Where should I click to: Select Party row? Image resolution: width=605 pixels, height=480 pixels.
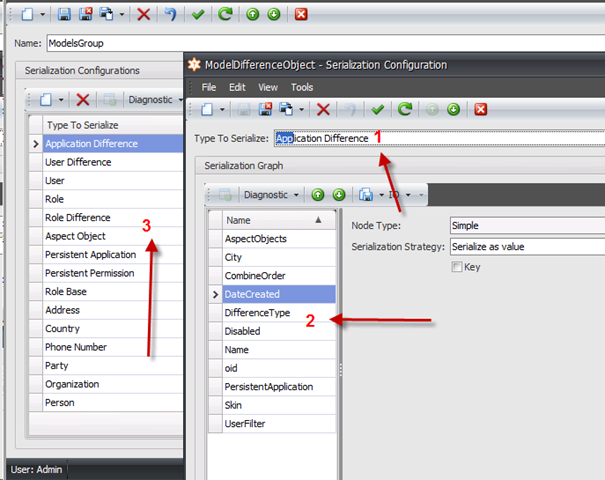113,366
